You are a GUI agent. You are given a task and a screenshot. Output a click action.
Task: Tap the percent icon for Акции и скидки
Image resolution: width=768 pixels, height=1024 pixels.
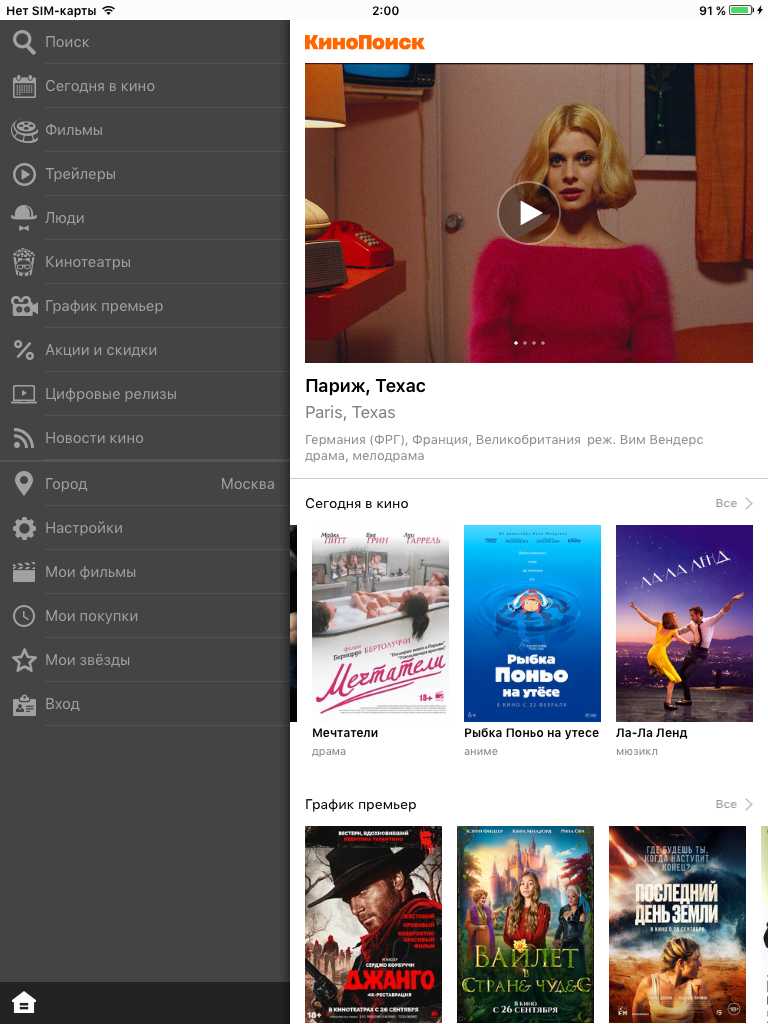pos(24,350)
